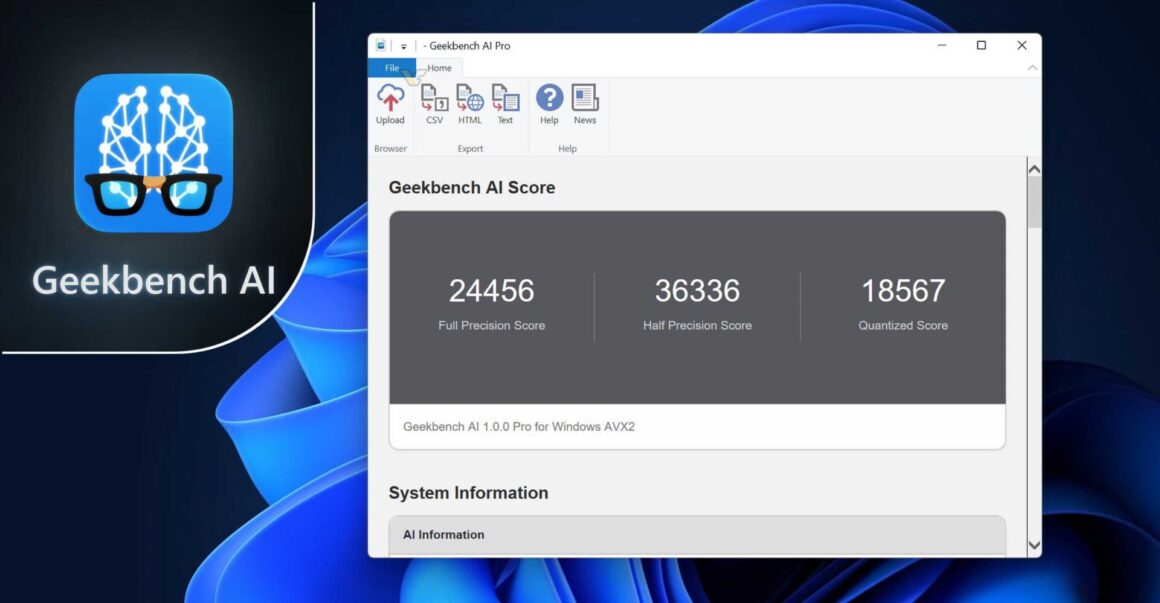Screen dimensions: 1160x603
Task: Click the scrollbar down arrow
Action: 1034,545
